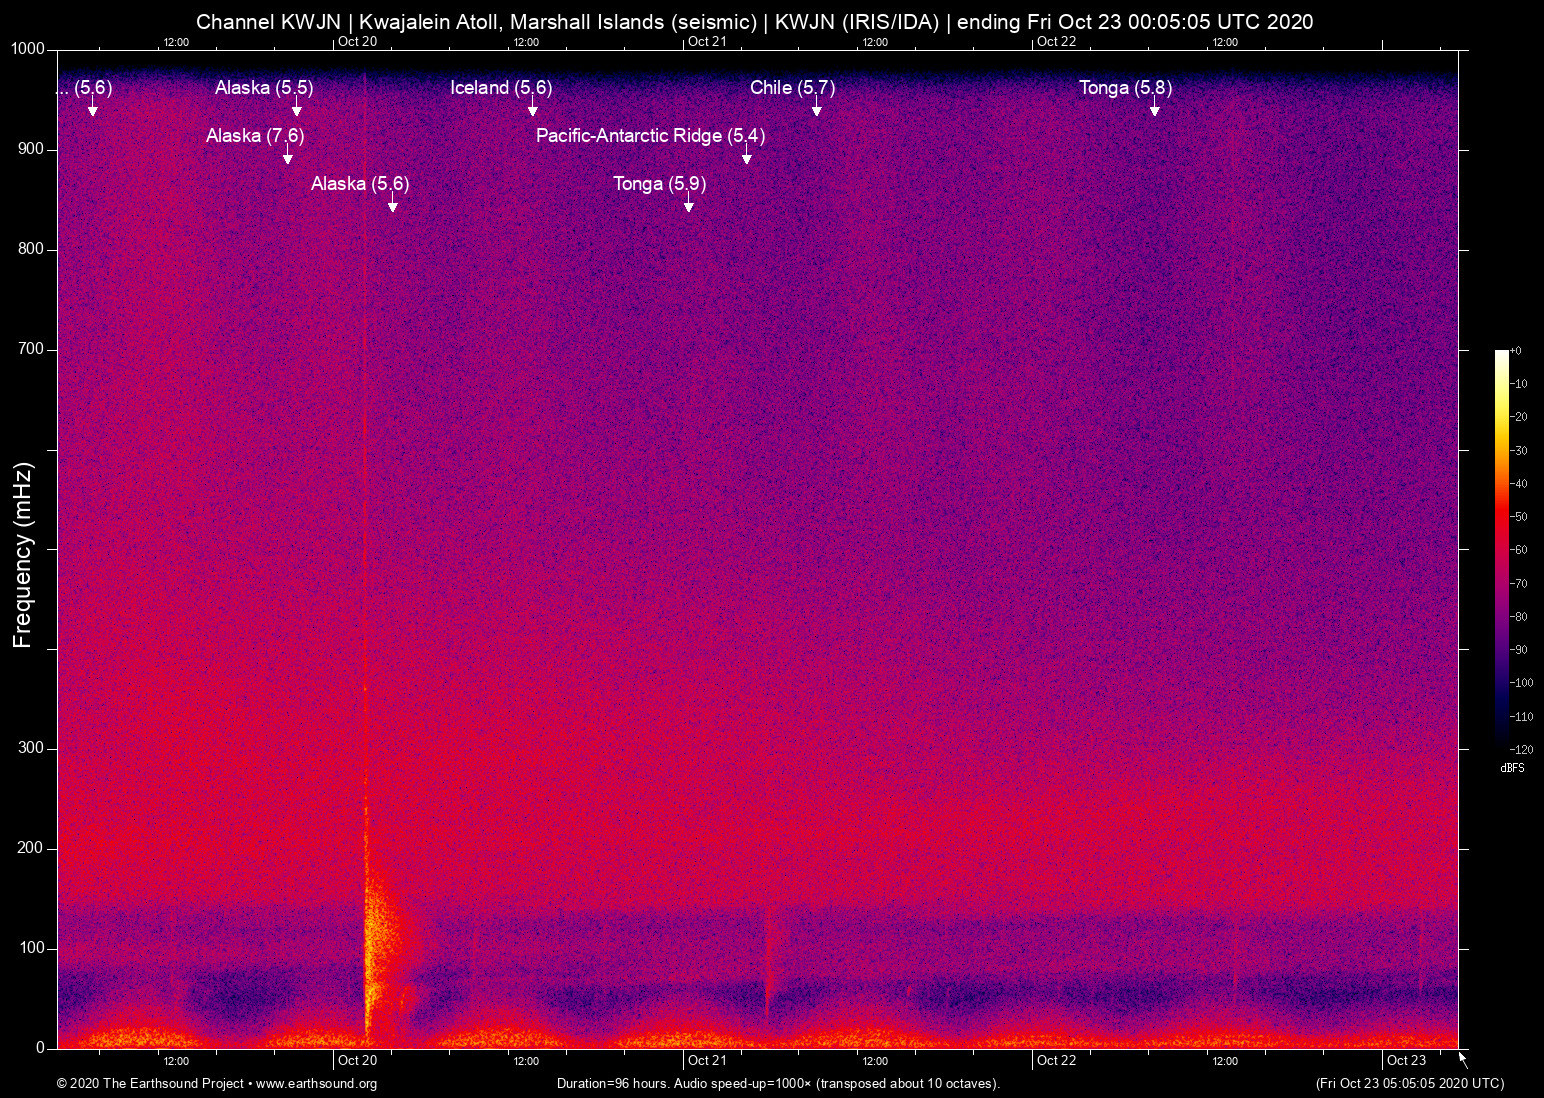1544x1098 pixels.
Task: Click the Pacific-Antarctic Ridge (5.4) arrow marker
Action: (747, 156)
